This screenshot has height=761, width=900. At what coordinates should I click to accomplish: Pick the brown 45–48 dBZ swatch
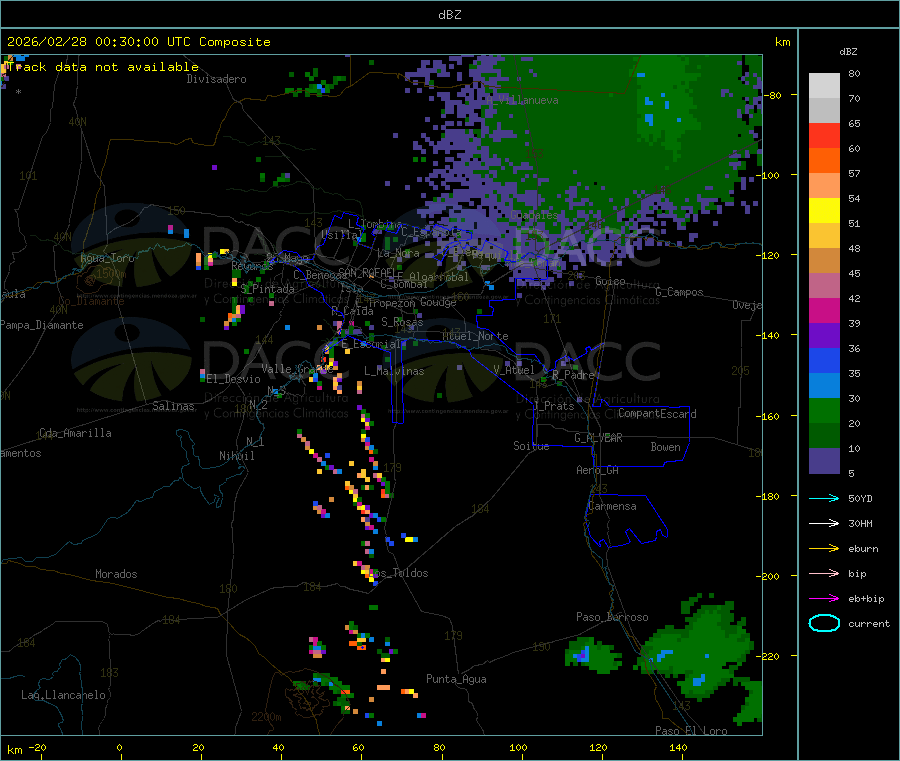[x=824, y=261]
